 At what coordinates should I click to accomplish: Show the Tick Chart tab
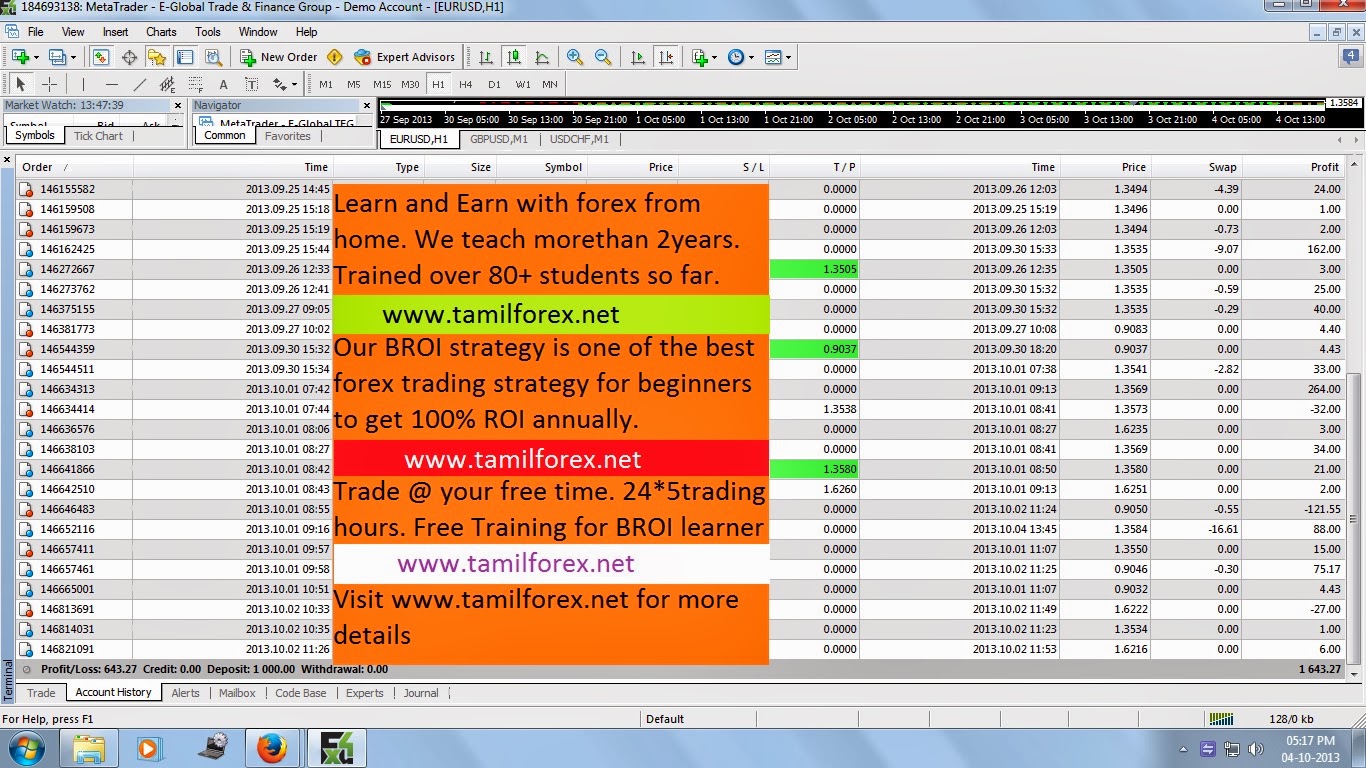click(98, 136)
